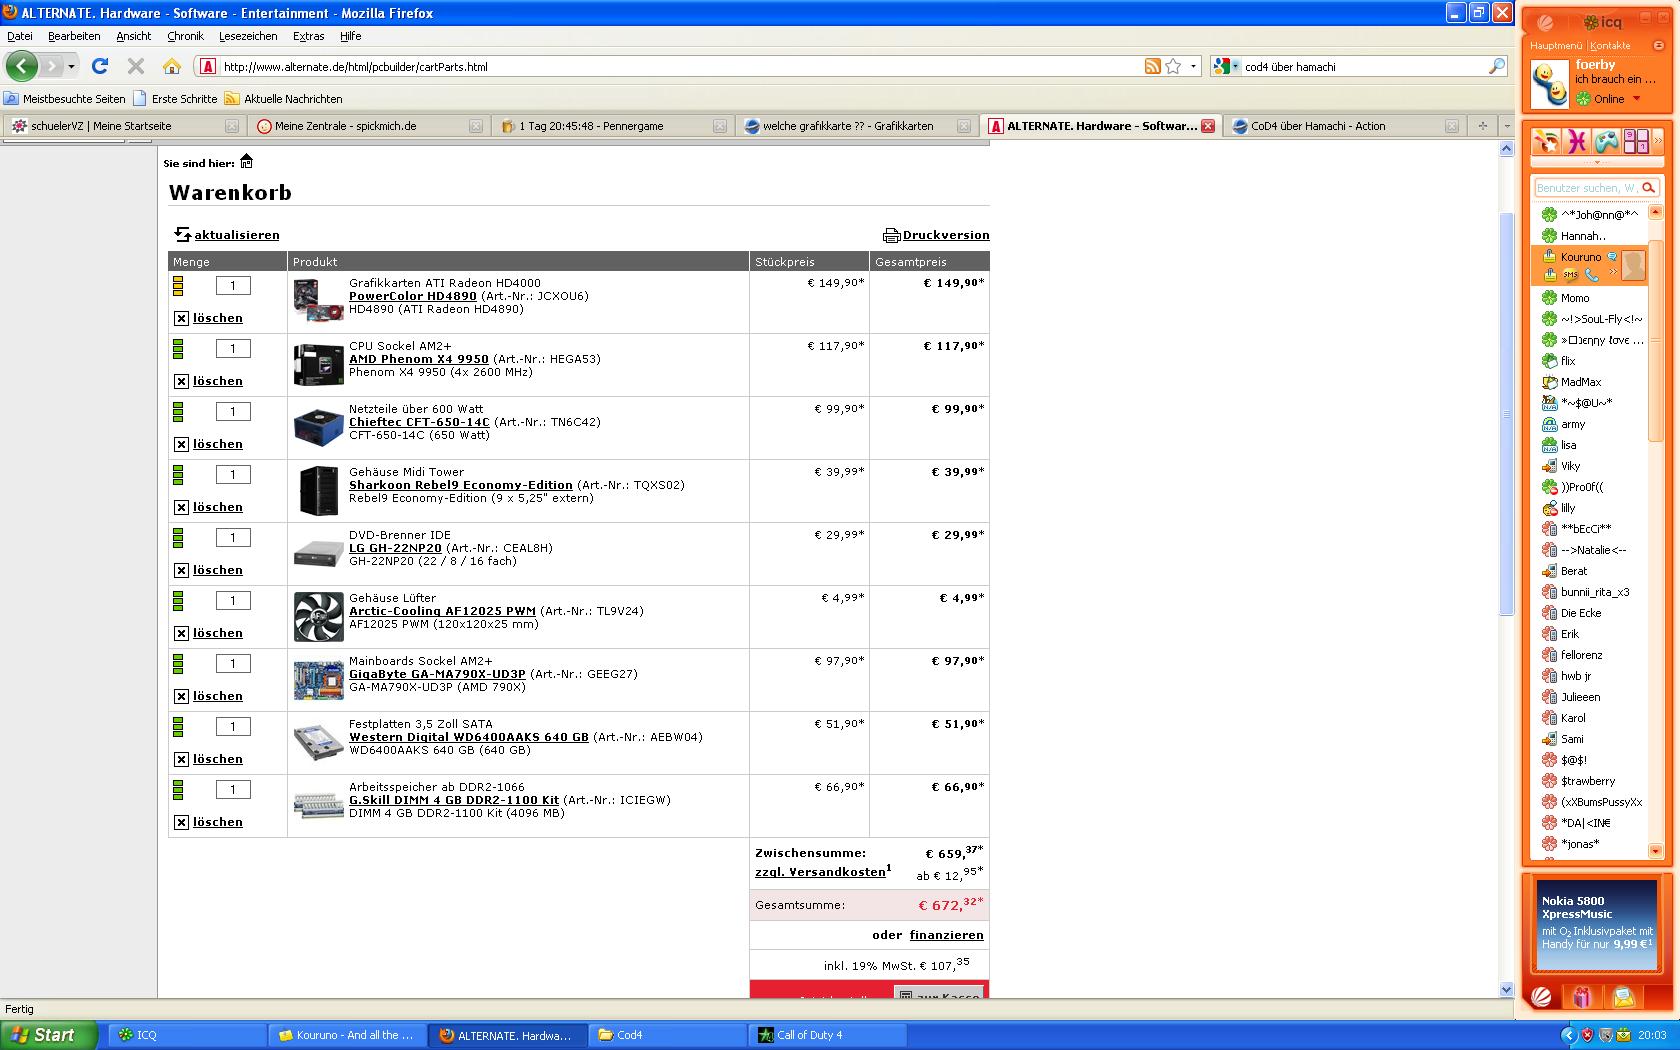Open Call of Duty 4 taskbar item
This screenshot has width=1680, height=1050.
(826, 1035)
